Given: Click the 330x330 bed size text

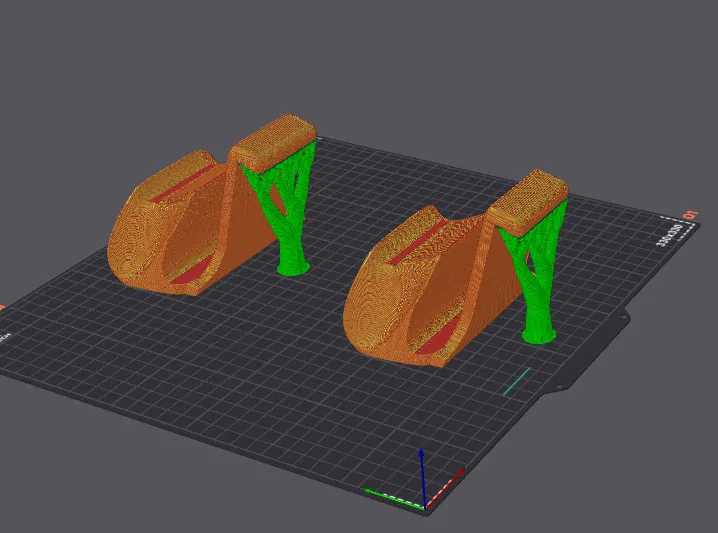Looking at the screenshot, I should click(669, 235).
